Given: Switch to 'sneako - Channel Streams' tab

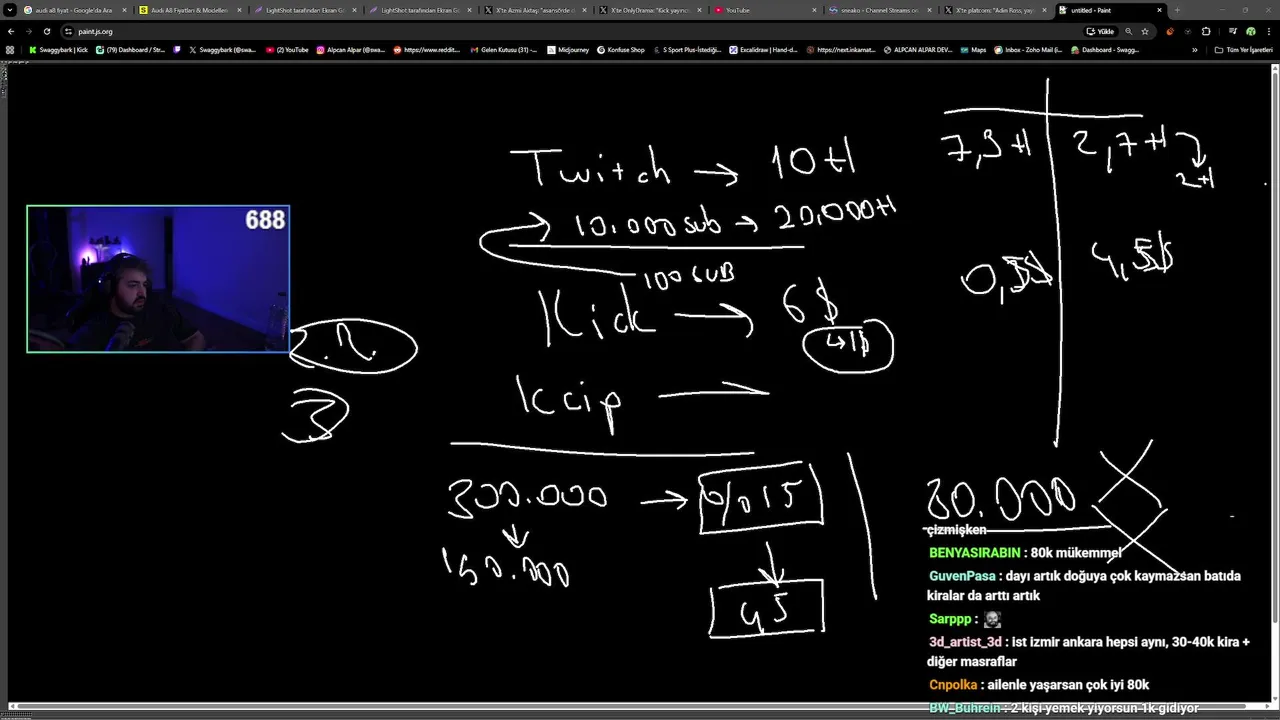Looking at the screenshot, I should pos(880,10).
